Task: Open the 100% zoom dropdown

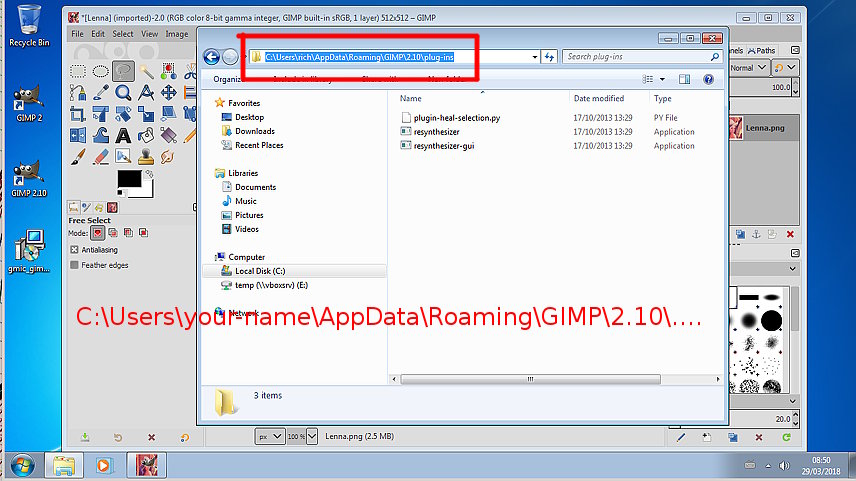Action: 312,436
